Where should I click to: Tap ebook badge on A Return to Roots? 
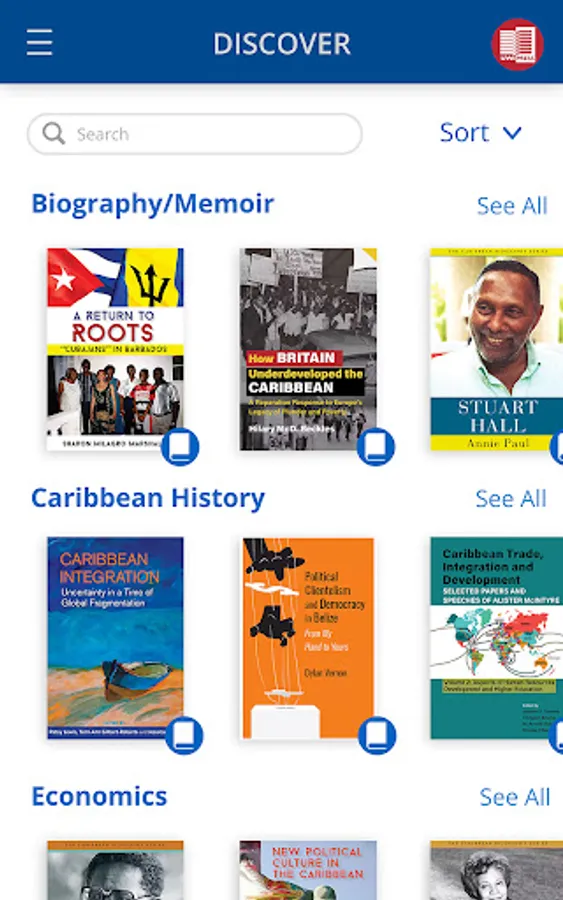(x=180, y=447)
